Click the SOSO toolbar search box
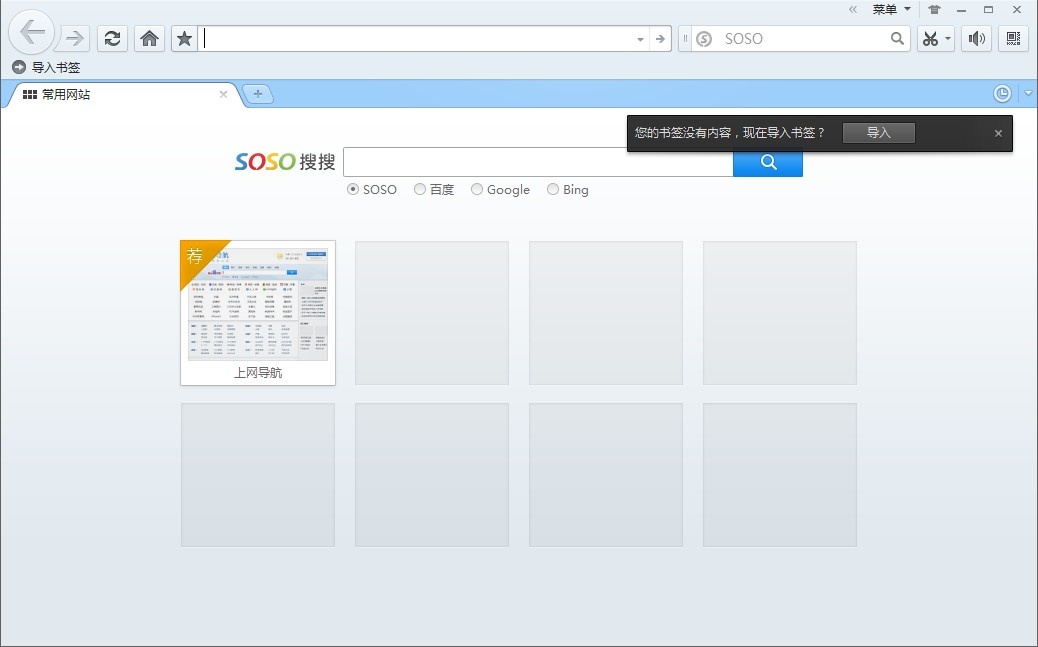 click(802, 39)
